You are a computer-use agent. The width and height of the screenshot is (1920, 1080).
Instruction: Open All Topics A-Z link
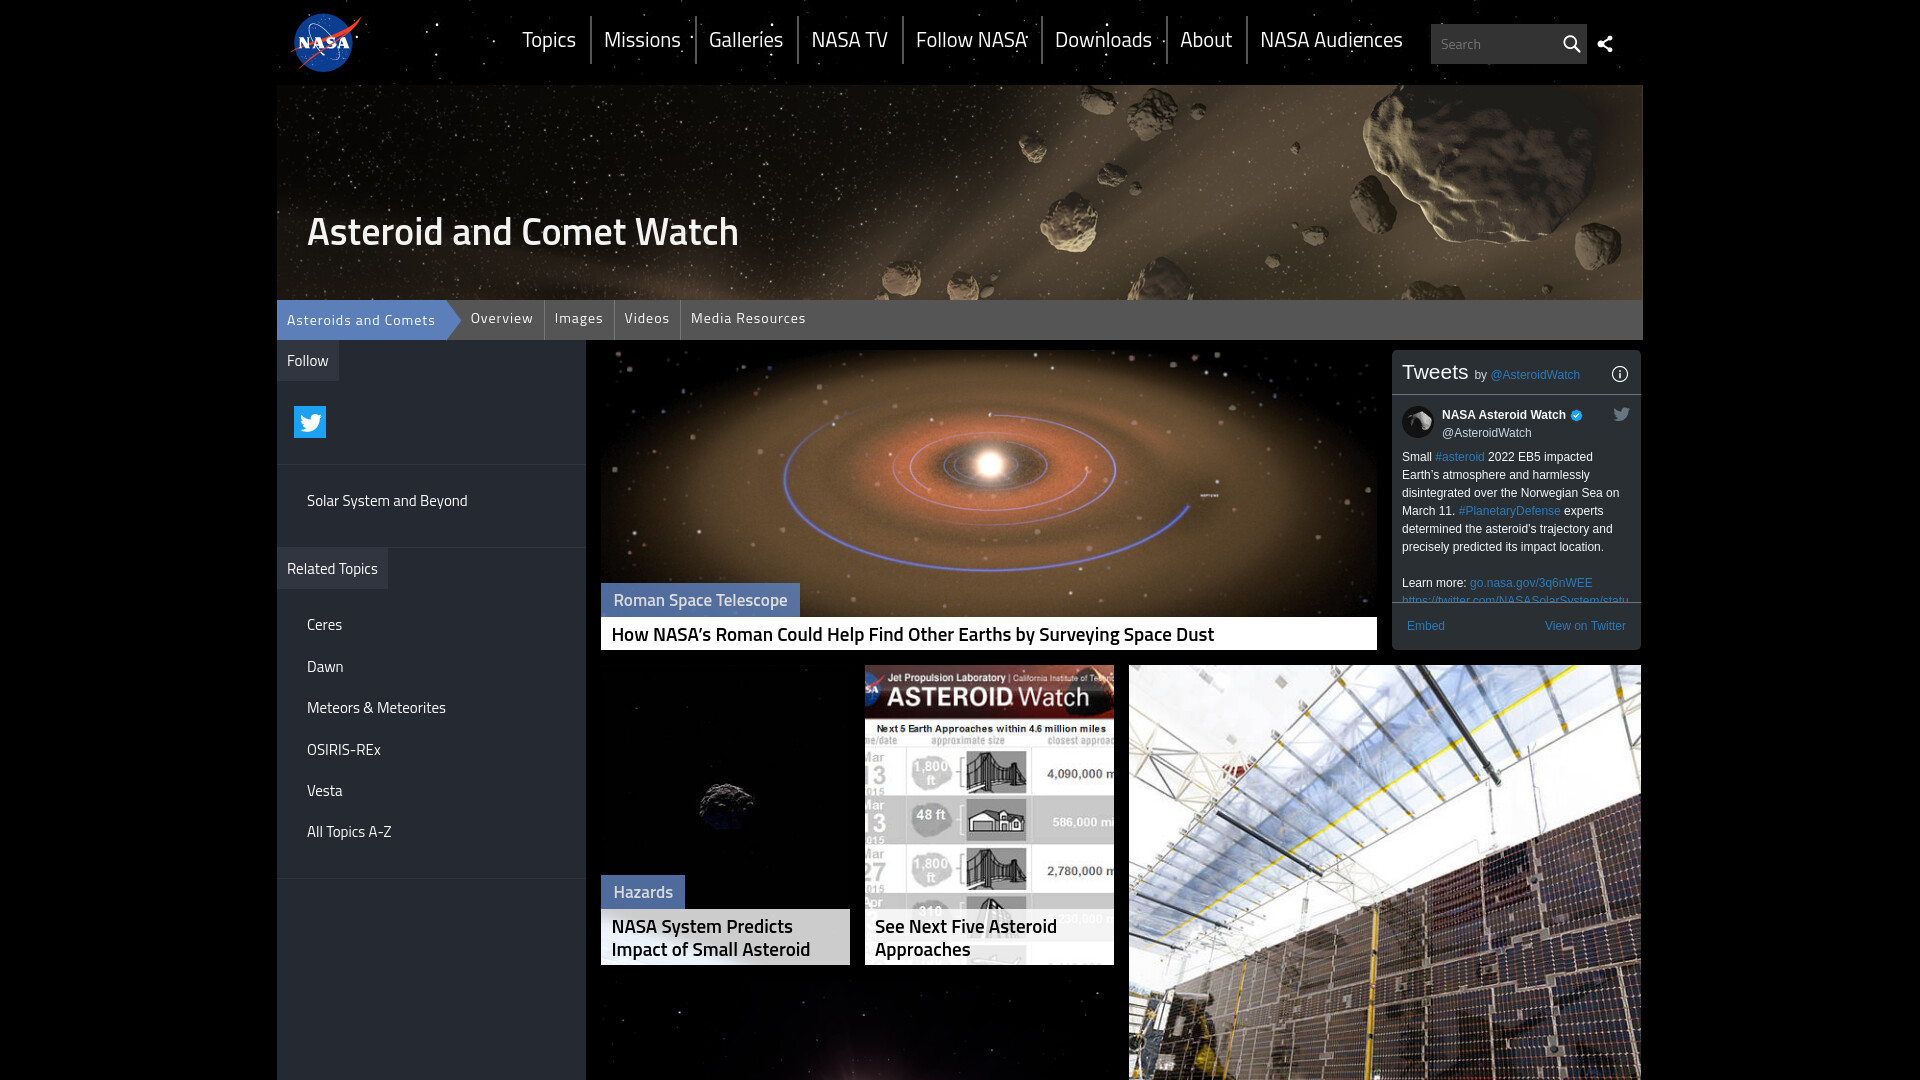[349, 832]
